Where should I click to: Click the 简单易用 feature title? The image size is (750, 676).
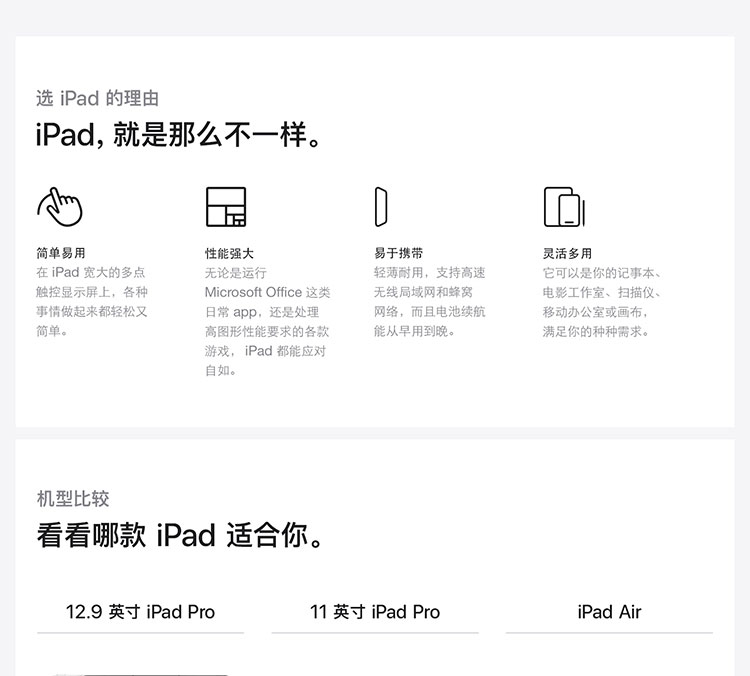click(61, 253)
